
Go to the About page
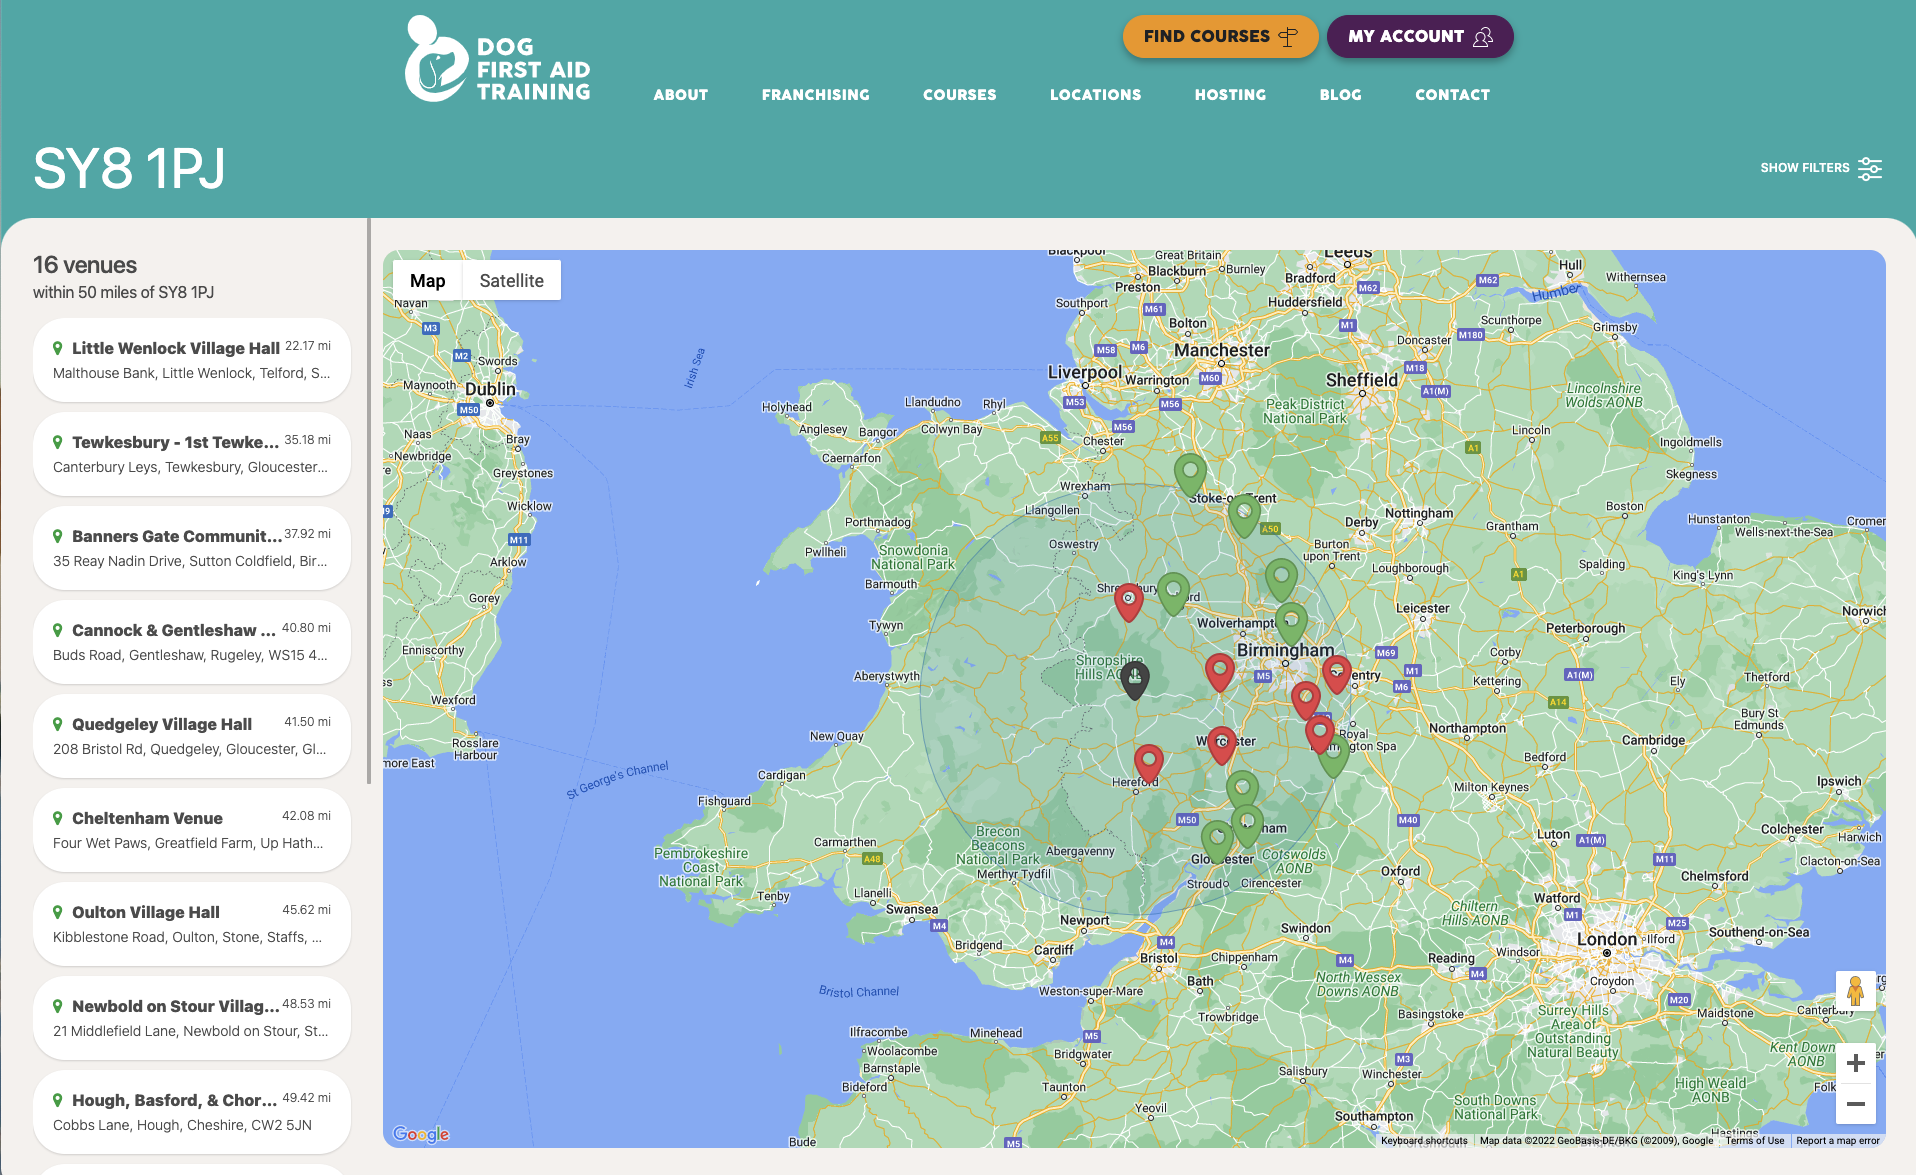click(x=681, y=95)
